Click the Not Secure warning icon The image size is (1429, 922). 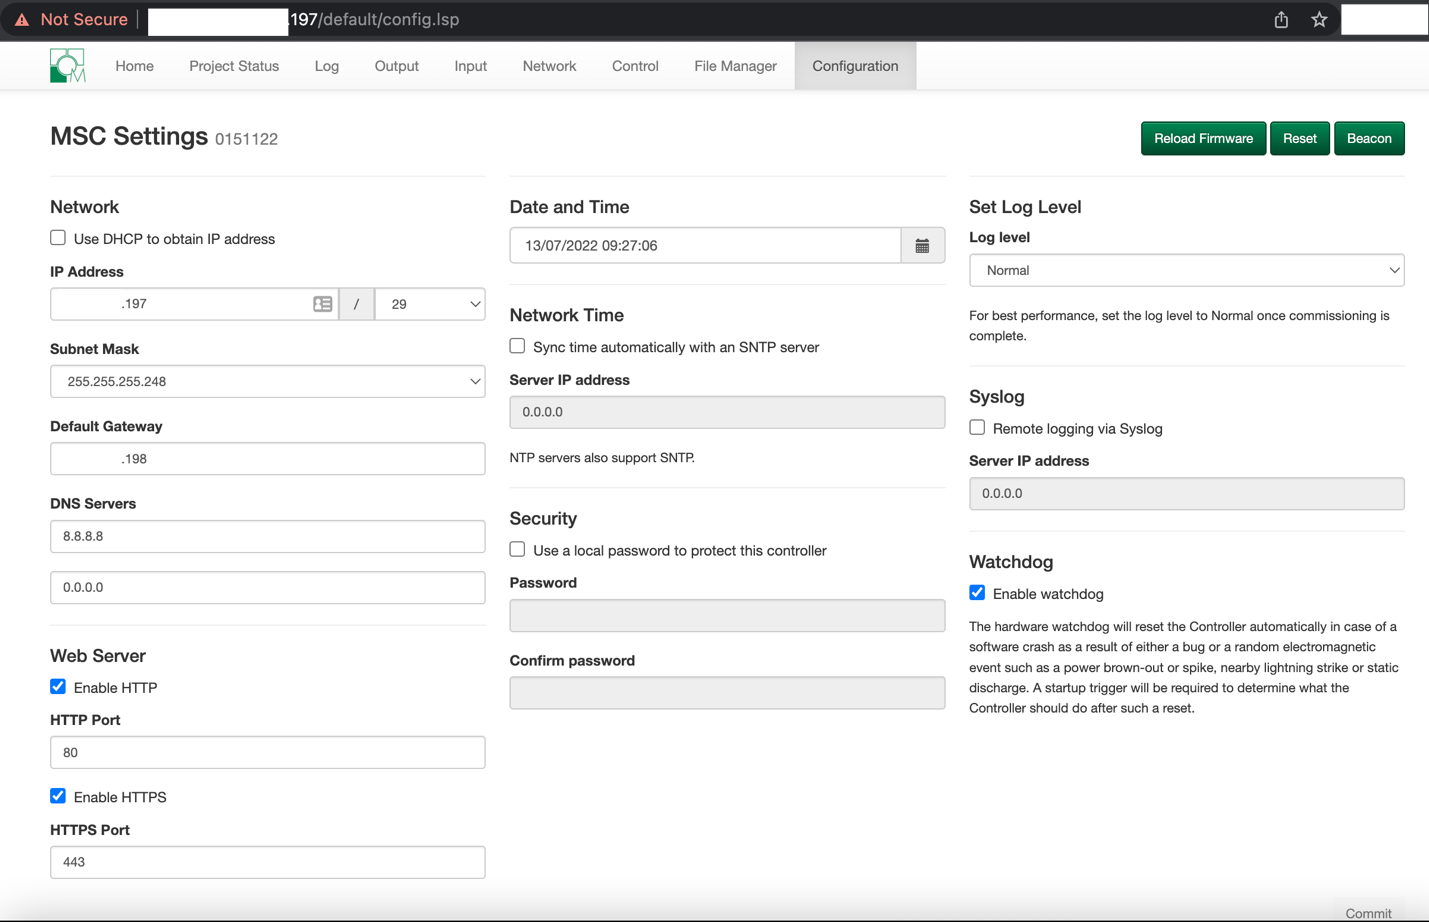pos(22,20)
